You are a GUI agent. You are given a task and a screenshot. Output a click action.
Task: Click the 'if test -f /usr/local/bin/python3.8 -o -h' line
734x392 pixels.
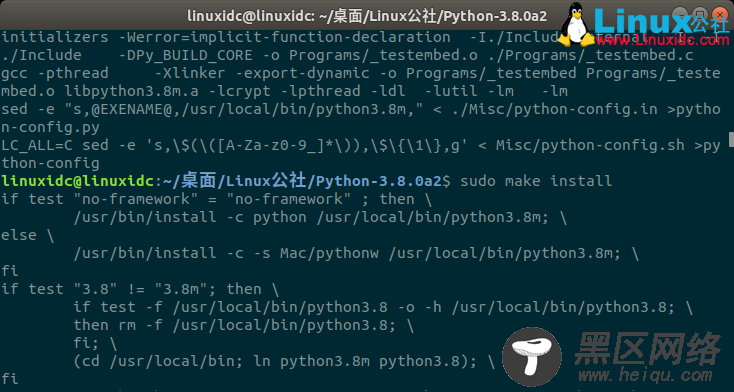383,307
